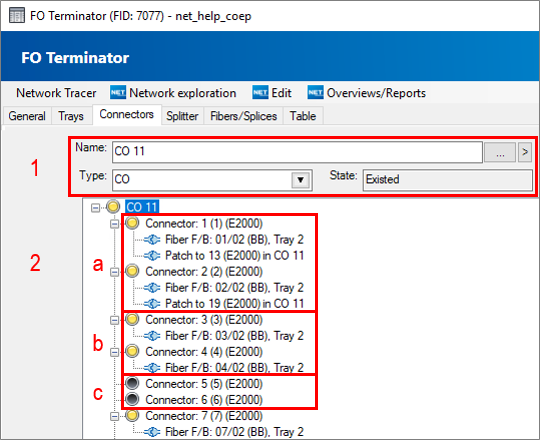Click the black icon of Connector 6

[132, 399]
